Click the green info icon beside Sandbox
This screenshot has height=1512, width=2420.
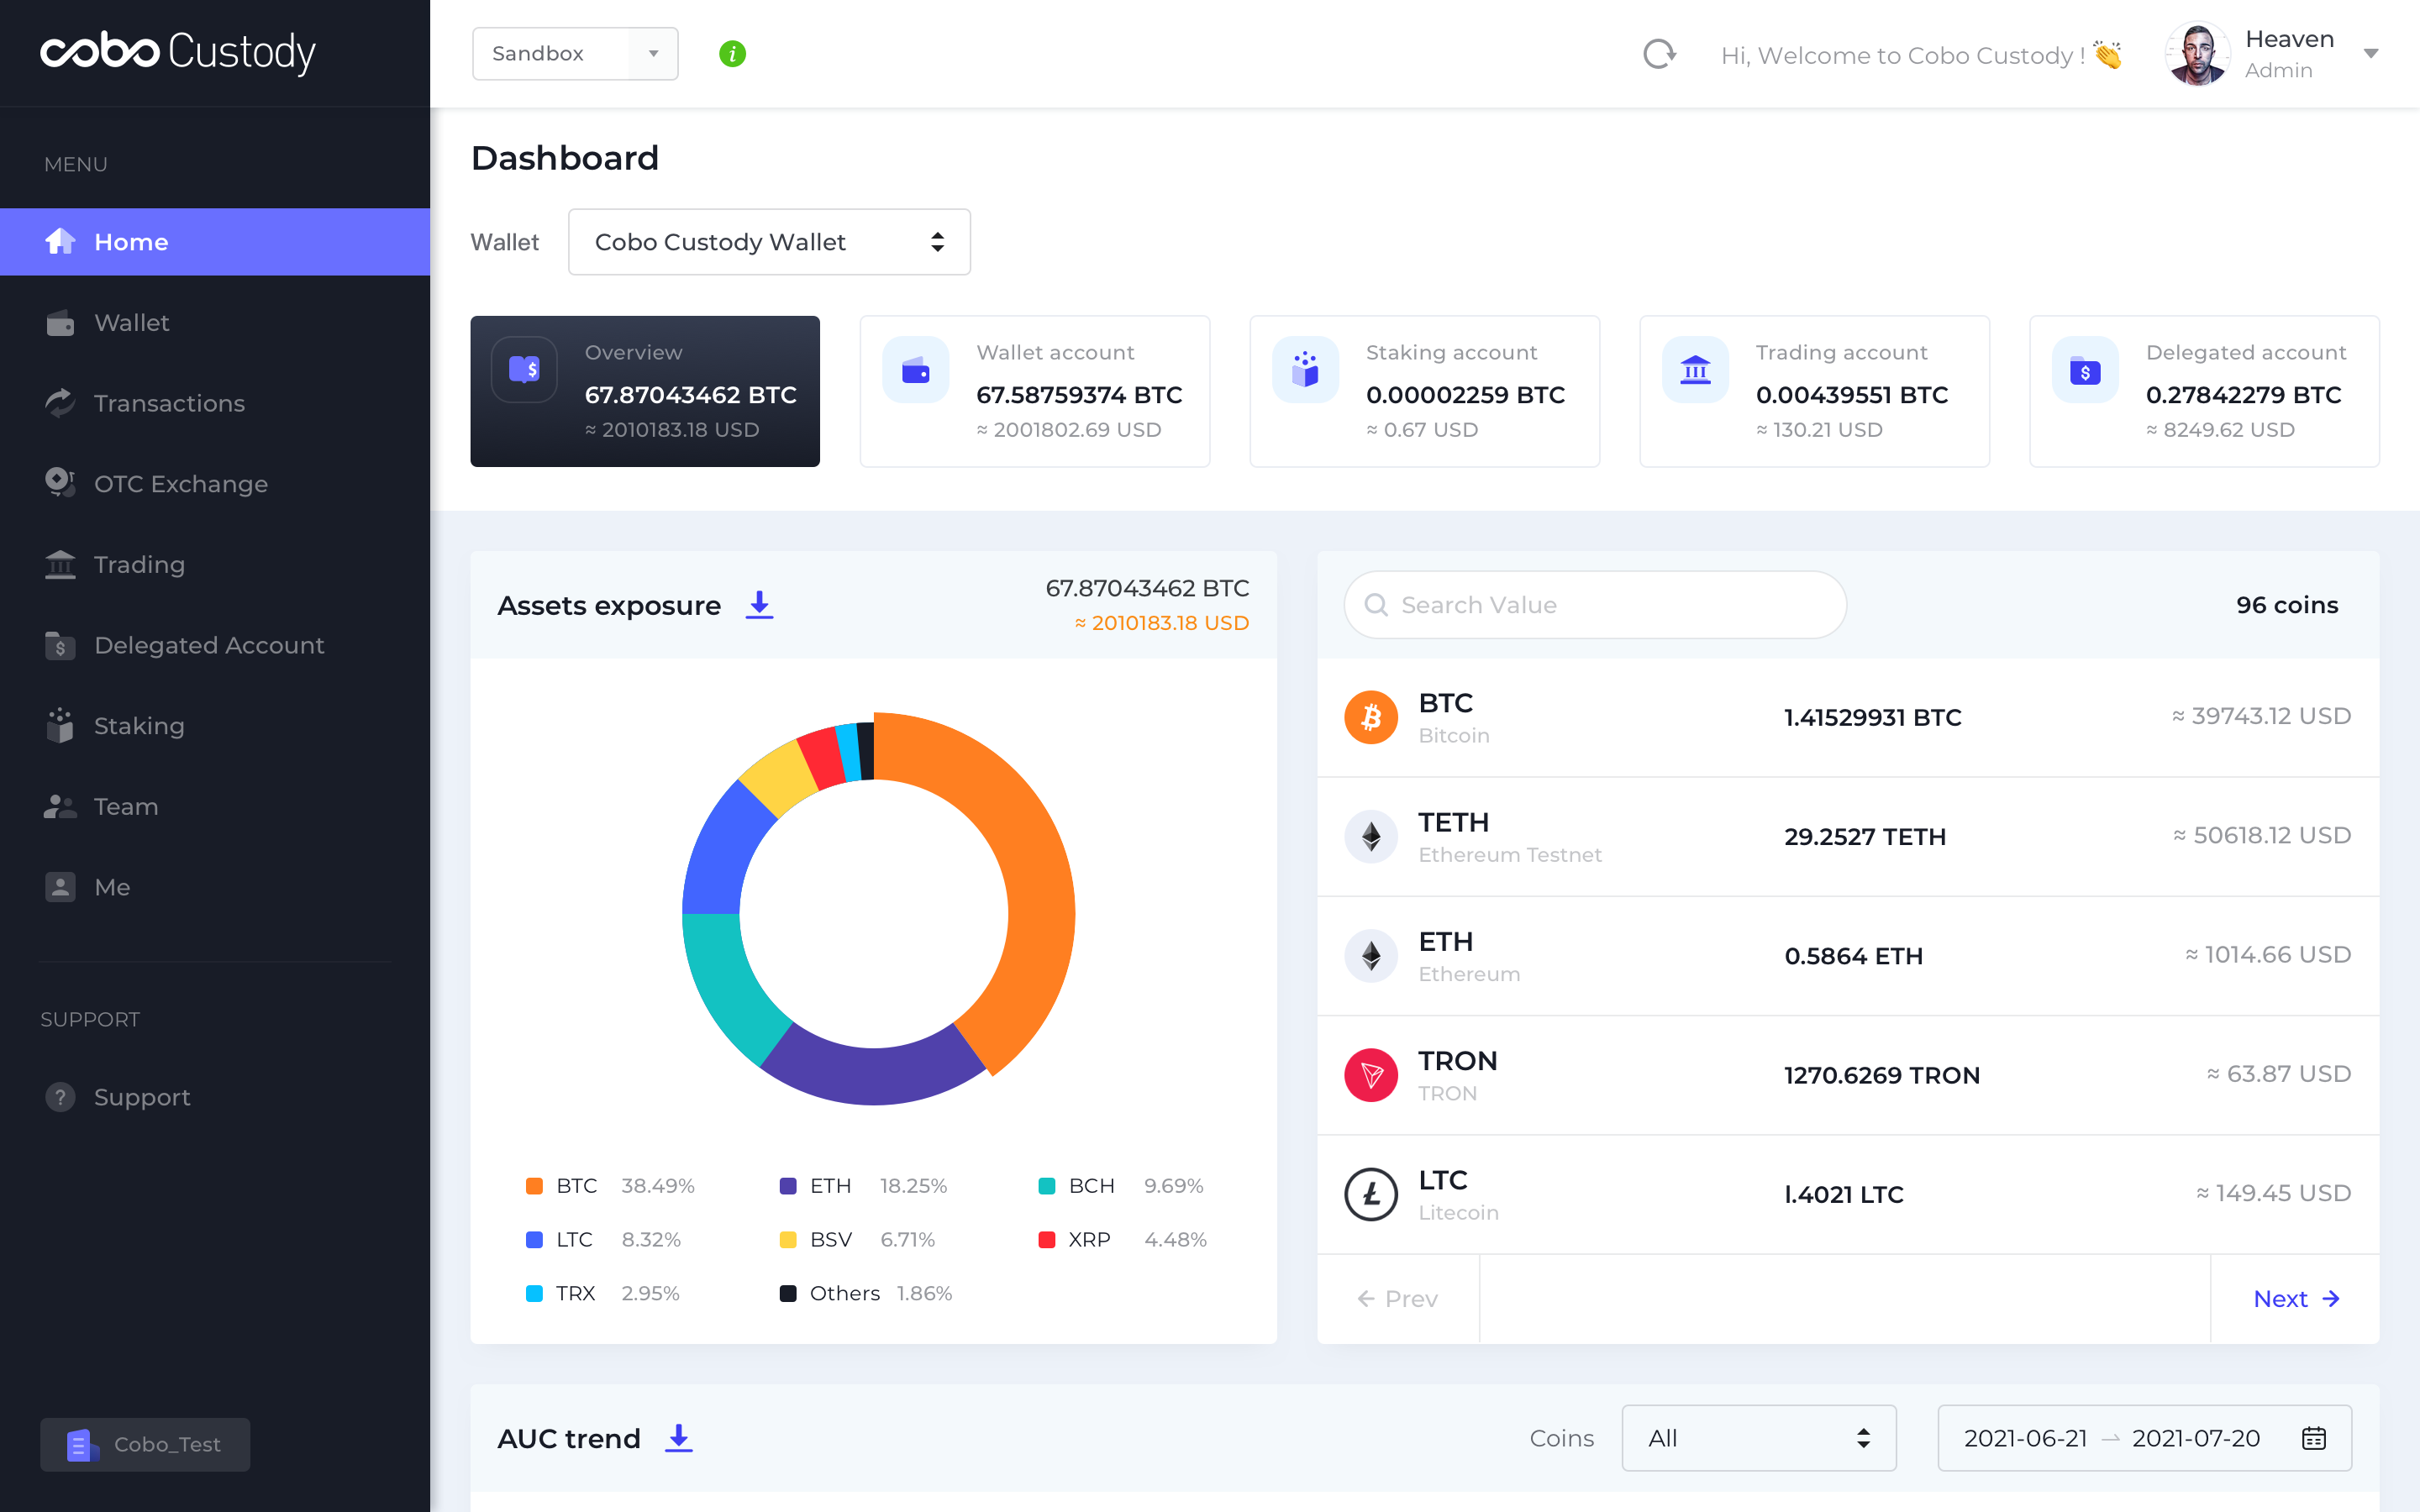coord(732,54)
